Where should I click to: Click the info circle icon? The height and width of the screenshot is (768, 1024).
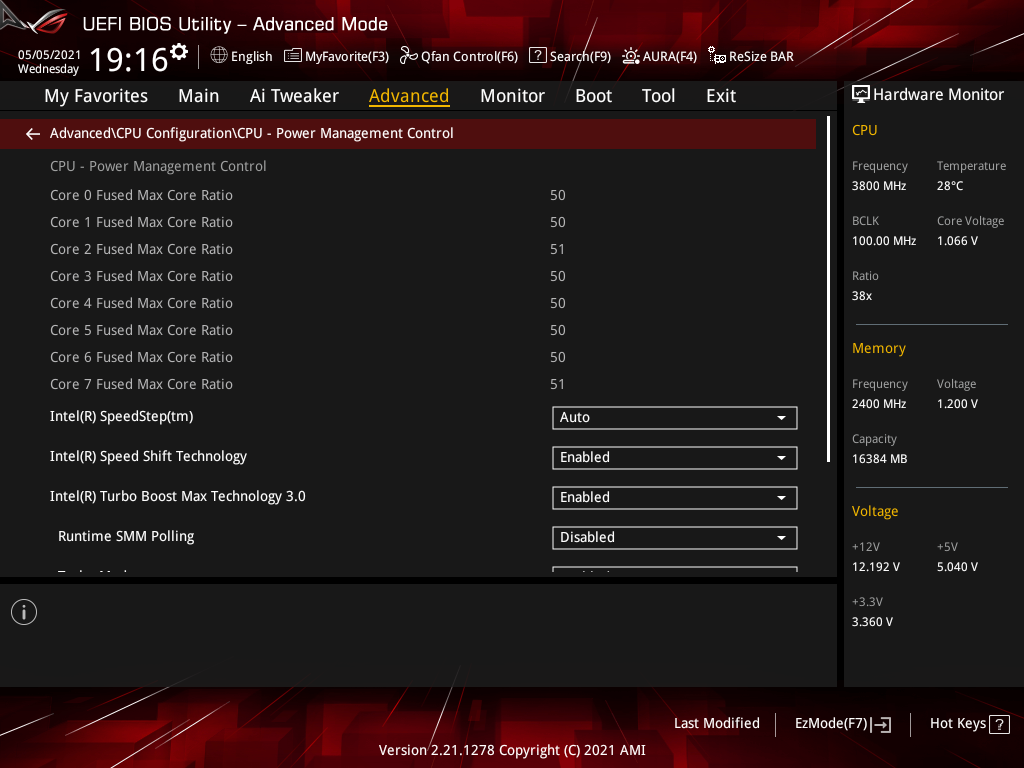coord(24,612)
